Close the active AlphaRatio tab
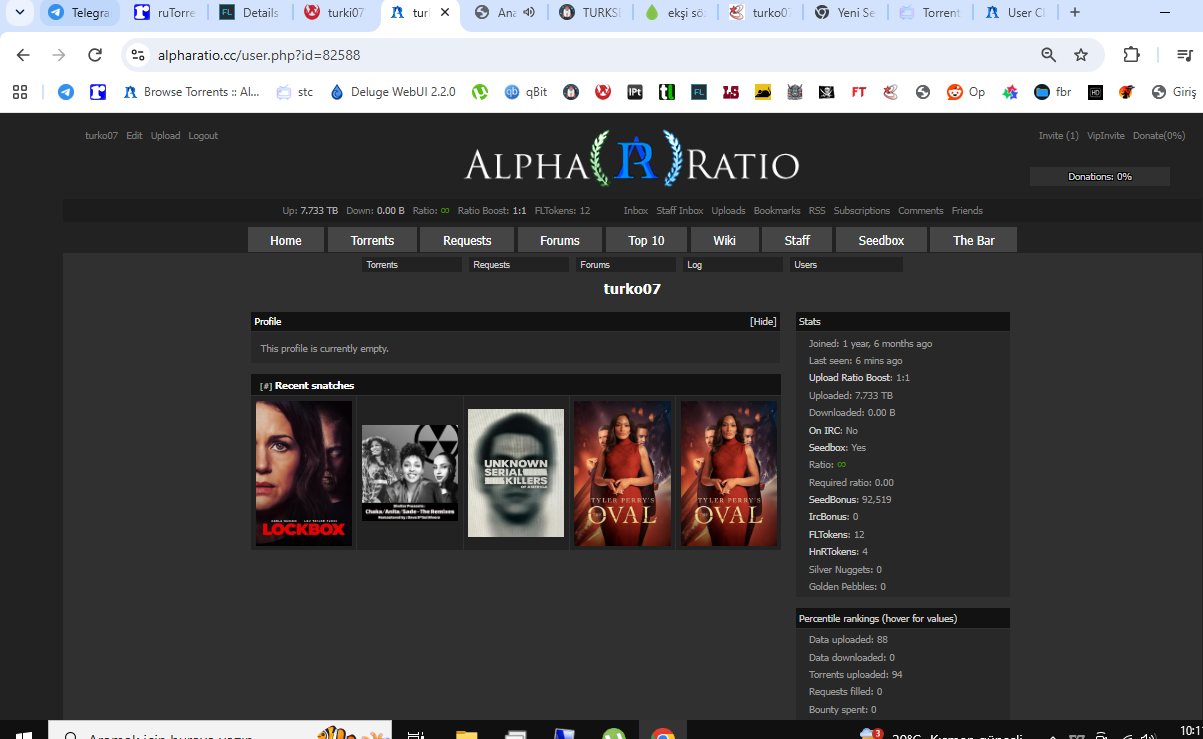 445,13
